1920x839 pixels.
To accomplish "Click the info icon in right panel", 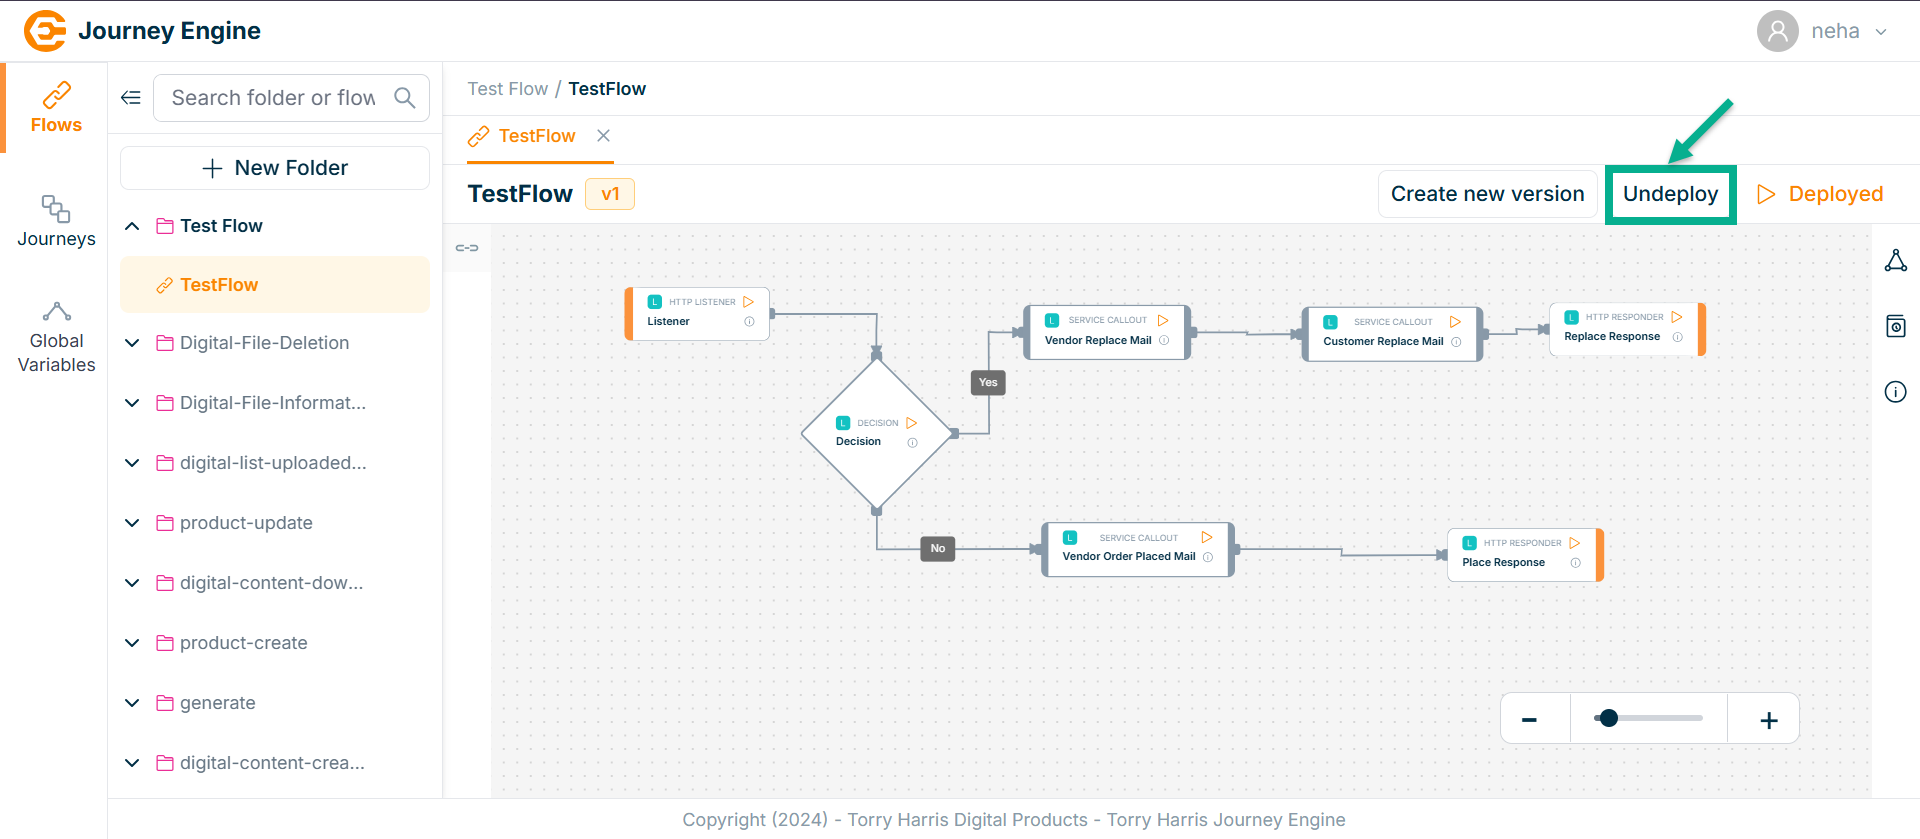I will (x=1895, y=392).
